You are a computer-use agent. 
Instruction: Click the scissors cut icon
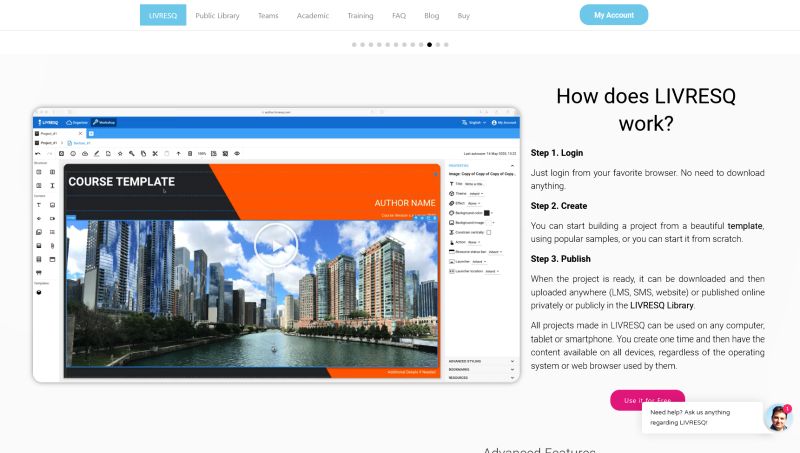[155, 153]
